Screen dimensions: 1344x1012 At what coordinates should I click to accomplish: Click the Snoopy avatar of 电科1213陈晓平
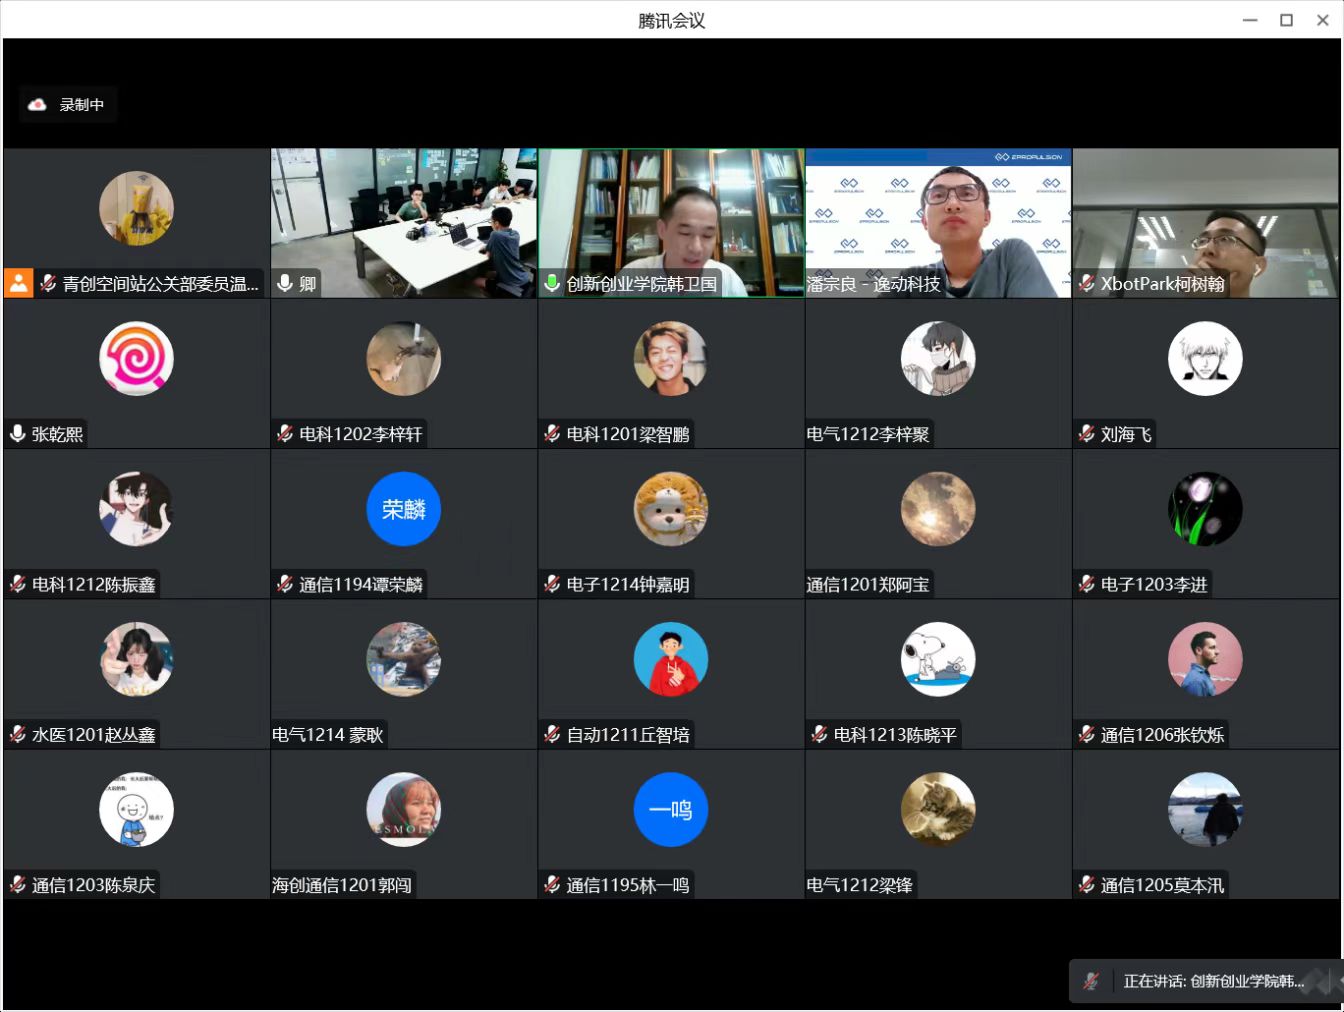937,659
